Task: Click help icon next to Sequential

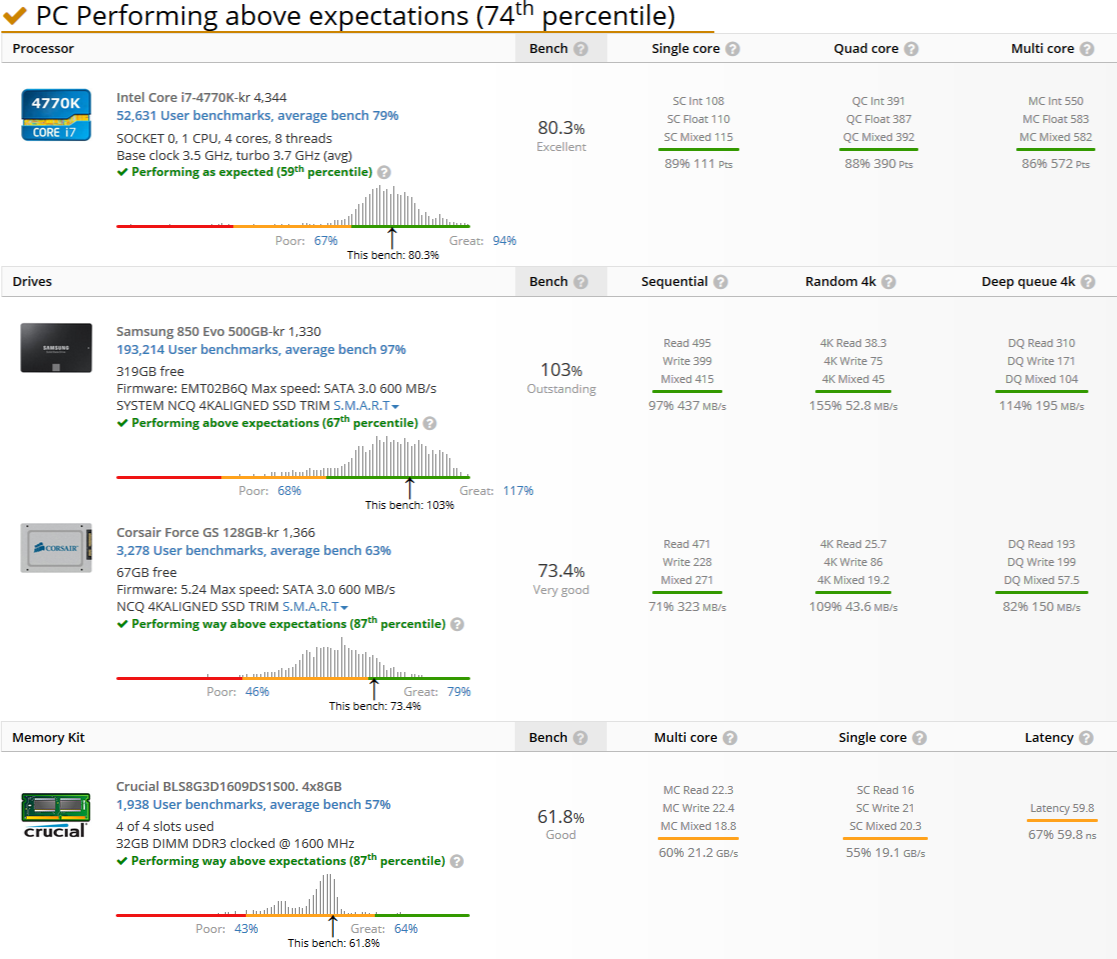Action: [720, 281]
